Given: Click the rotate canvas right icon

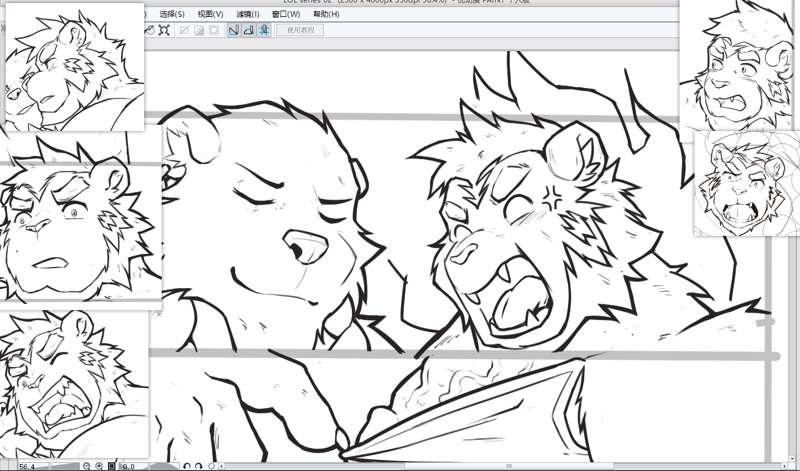Looking at the screenshot, I should coord(198,466).
